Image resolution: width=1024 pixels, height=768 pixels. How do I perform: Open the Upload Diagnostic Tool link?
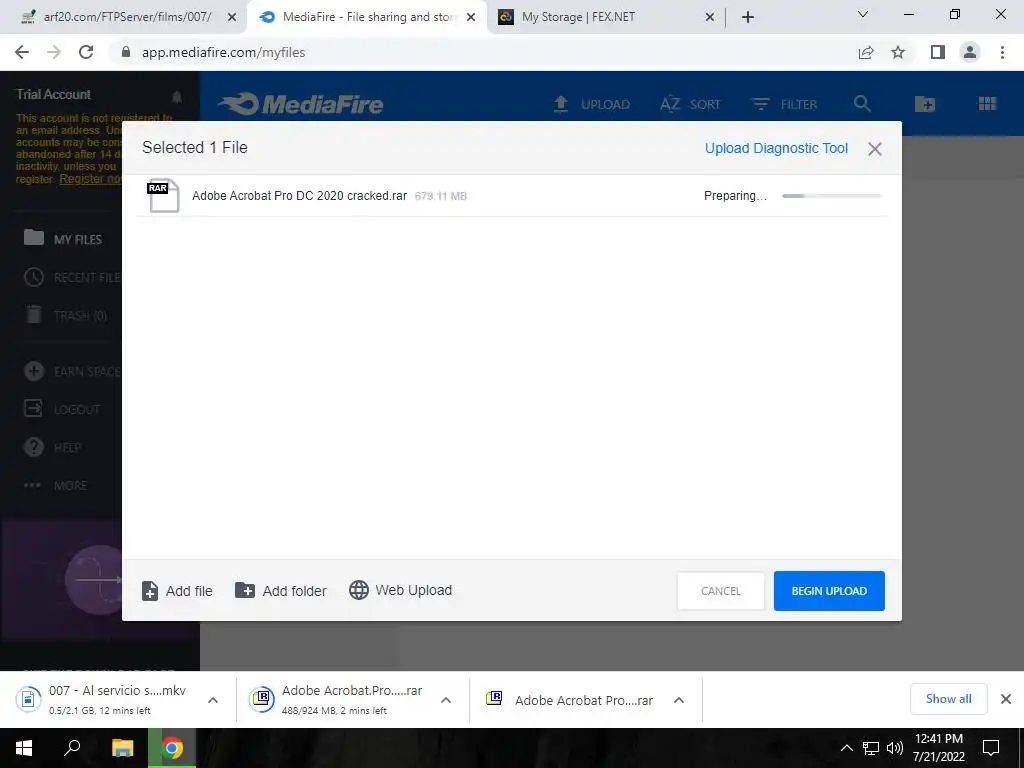tap(776, 148)
